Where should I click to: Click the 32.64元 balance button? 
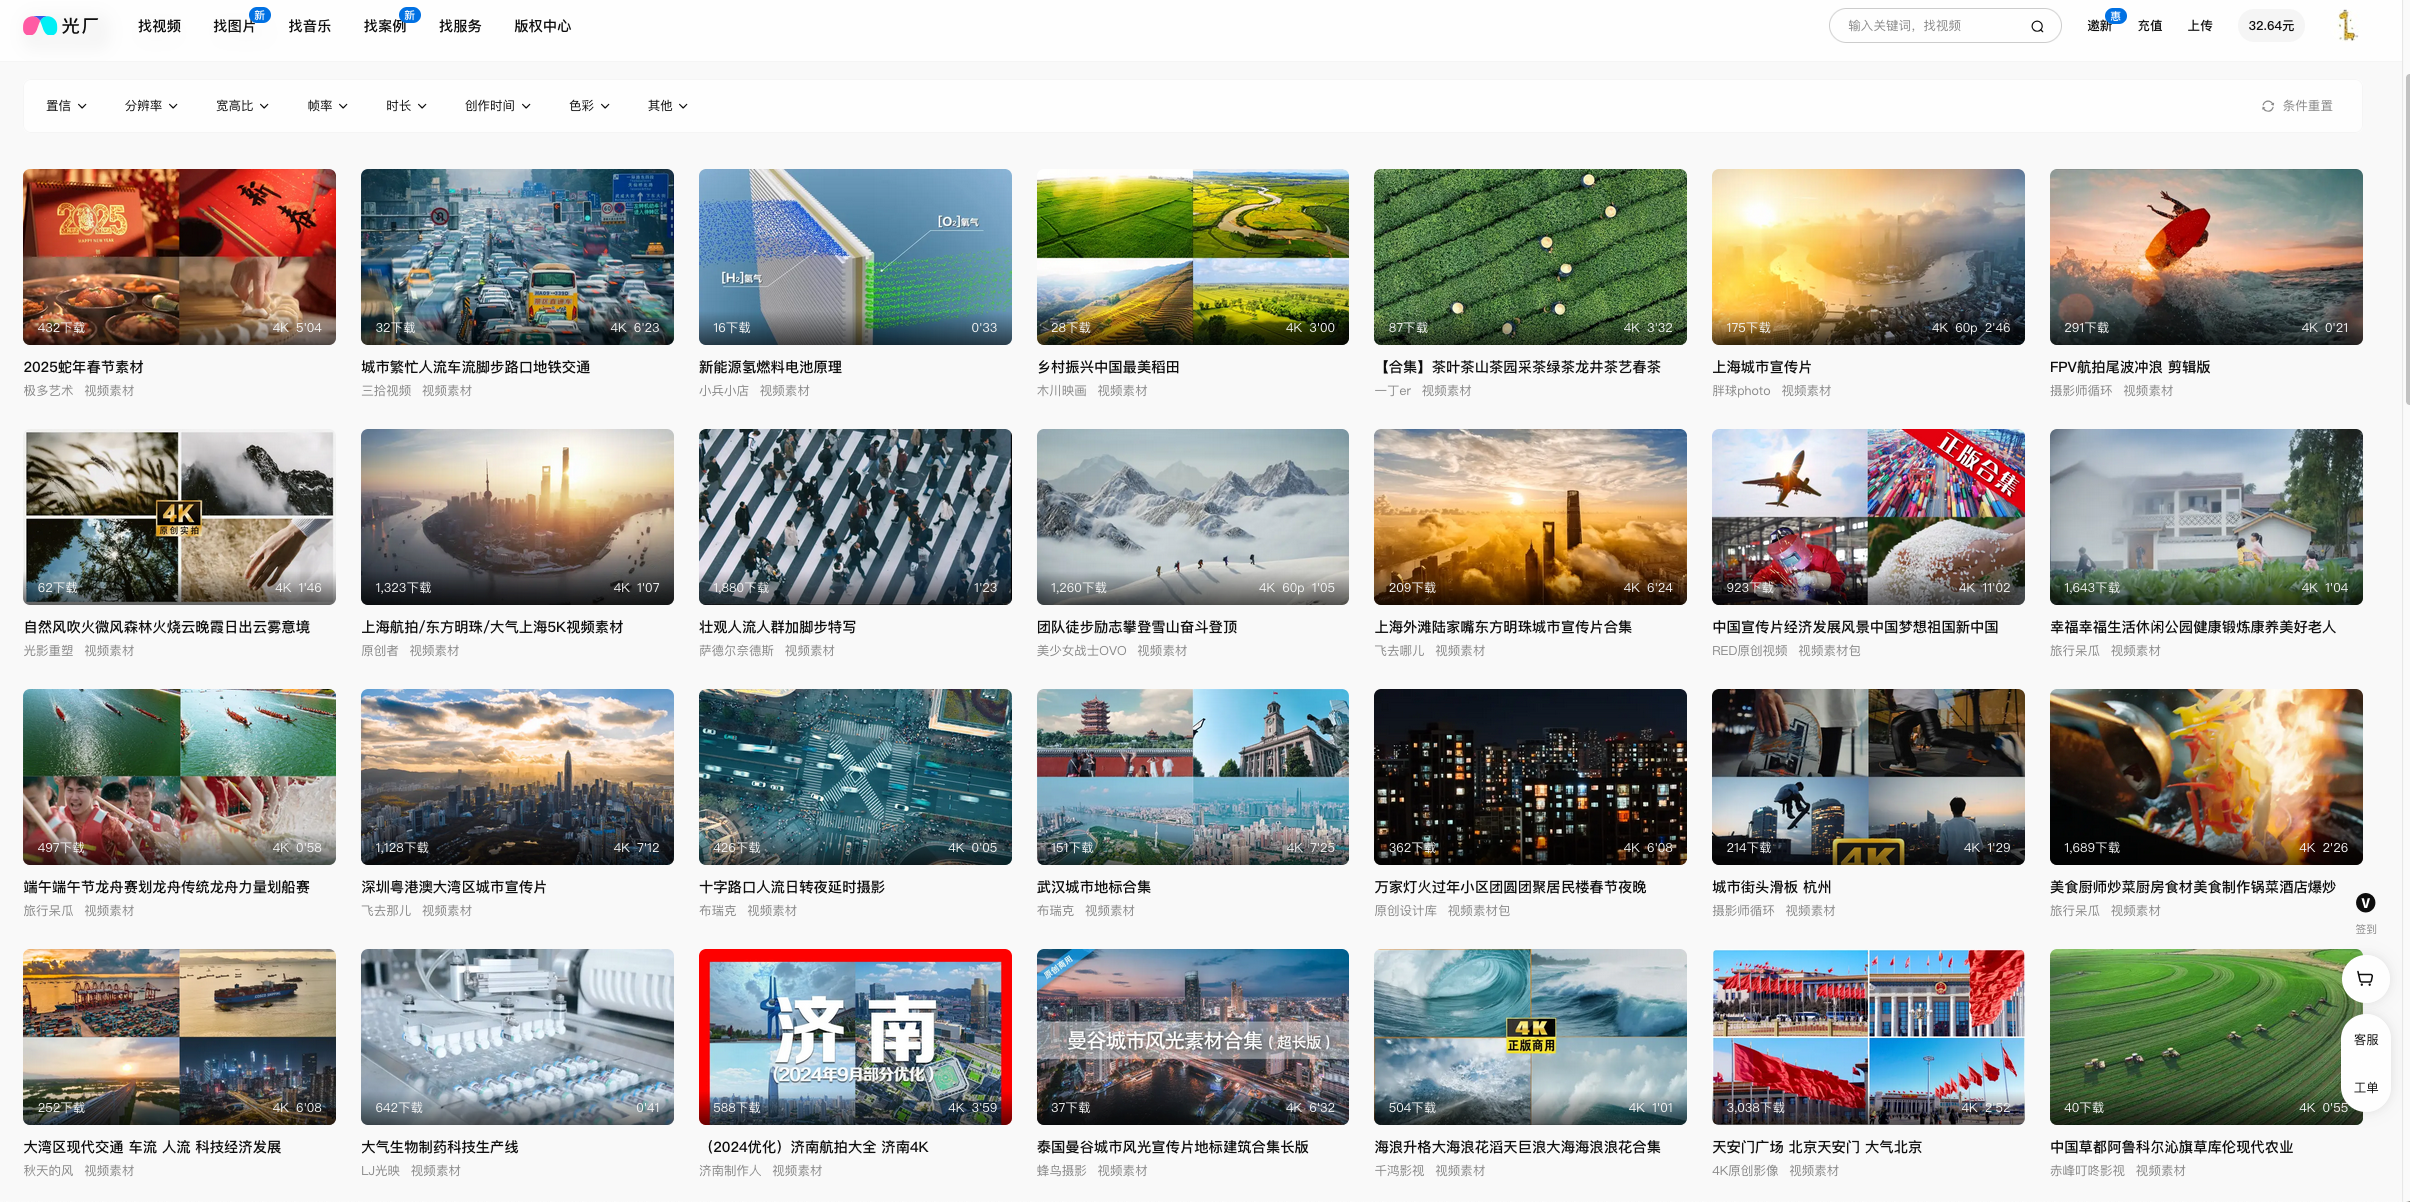[x=2270, y=26]
